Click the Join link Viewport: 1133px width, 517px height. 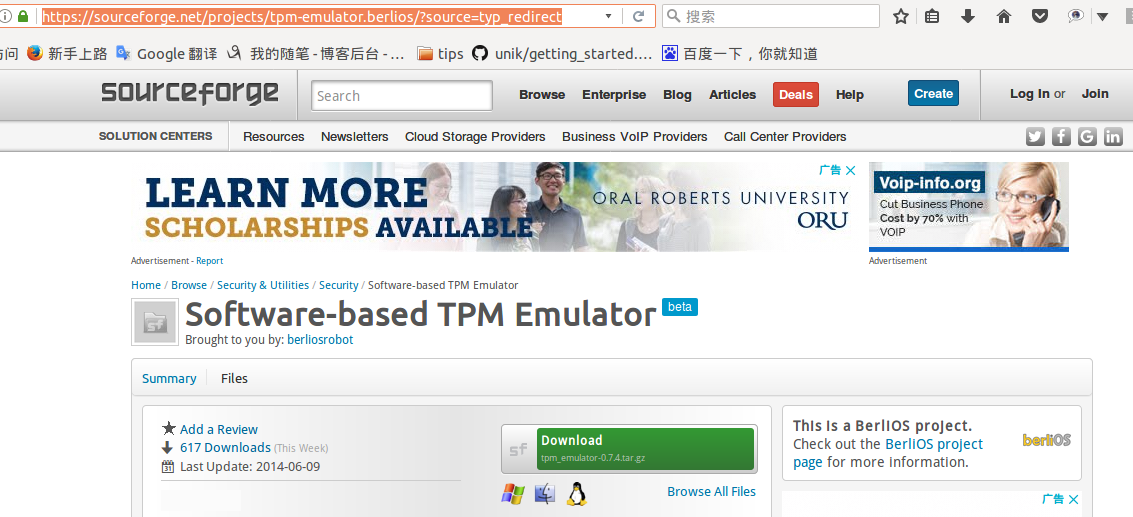pos(1095,94)
